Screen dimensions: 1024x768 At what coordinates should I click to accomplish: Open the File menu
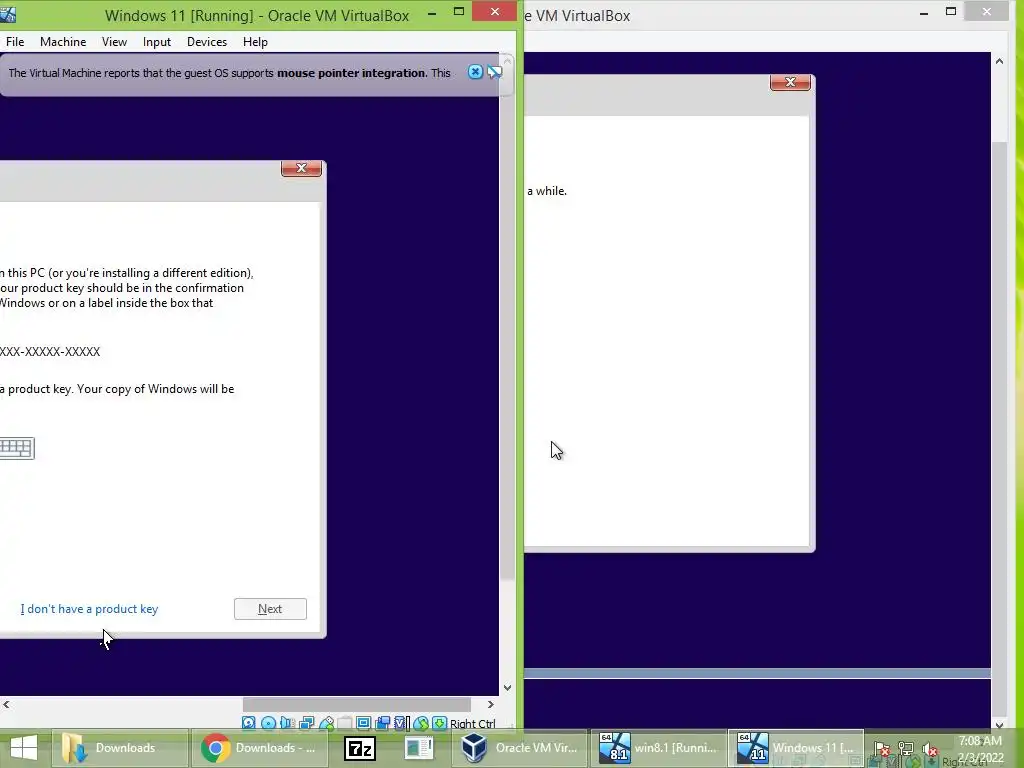[15, 42]
